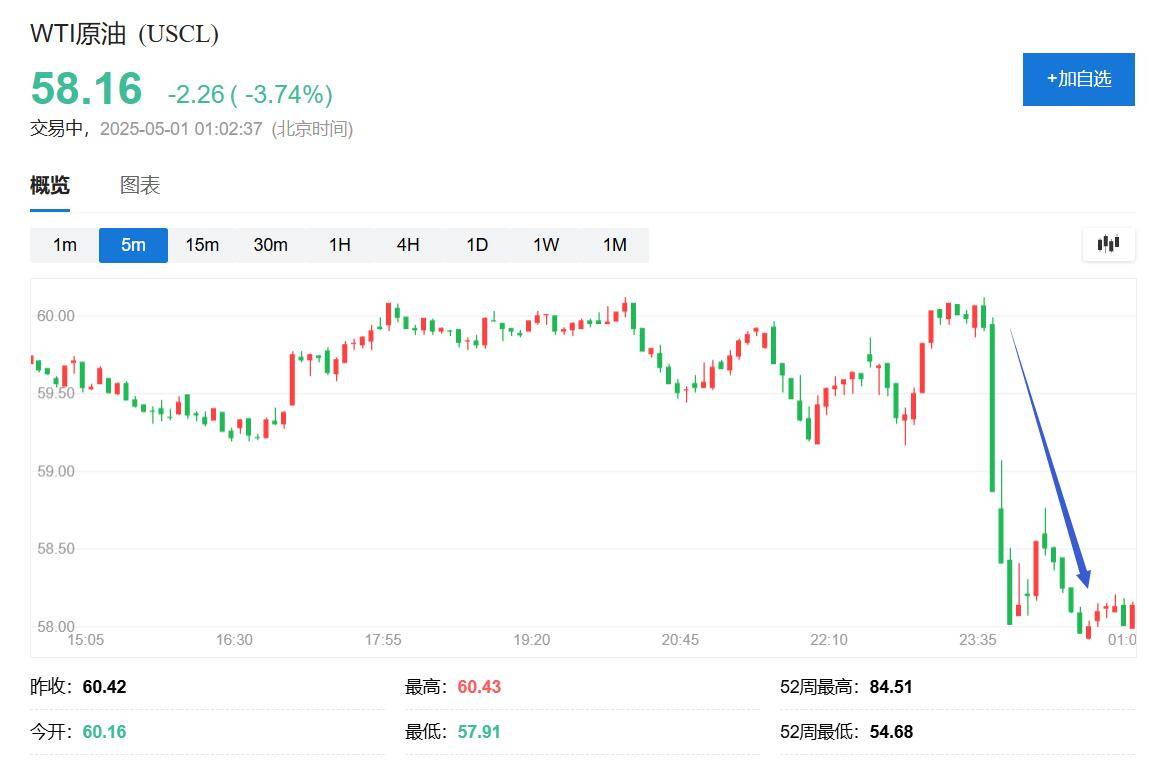Select the 1W weekly interval

(x=545, y=245)
